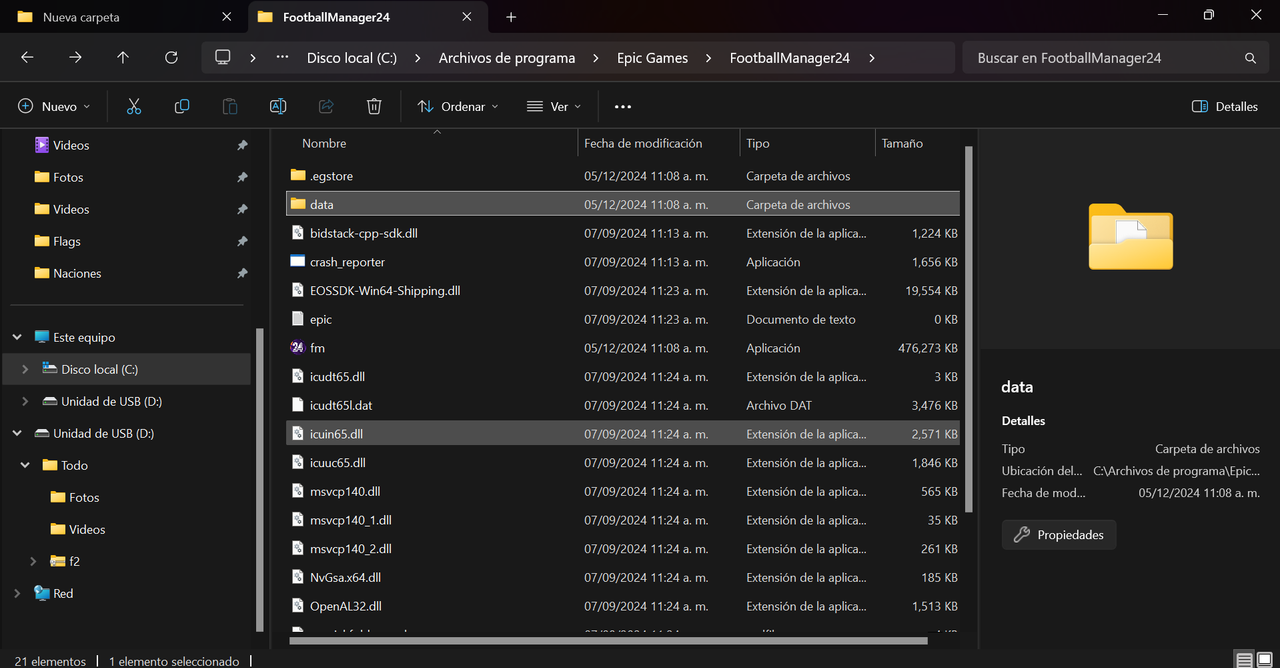Go back with the left arrow
The height and width of the screenshot is (668, 1280).
27,58
